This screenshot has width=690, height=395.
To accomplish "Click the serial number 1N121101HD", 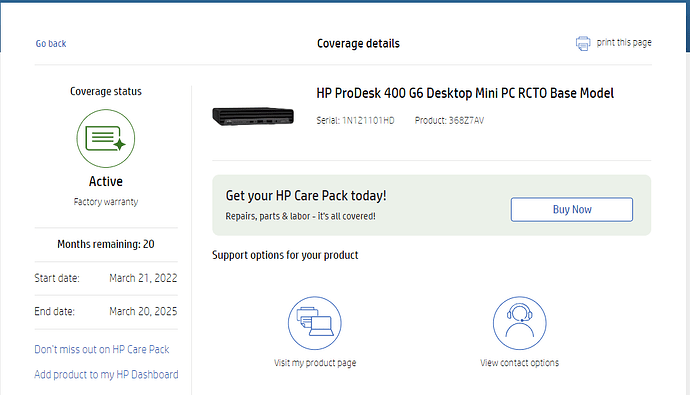I will 368,121.
